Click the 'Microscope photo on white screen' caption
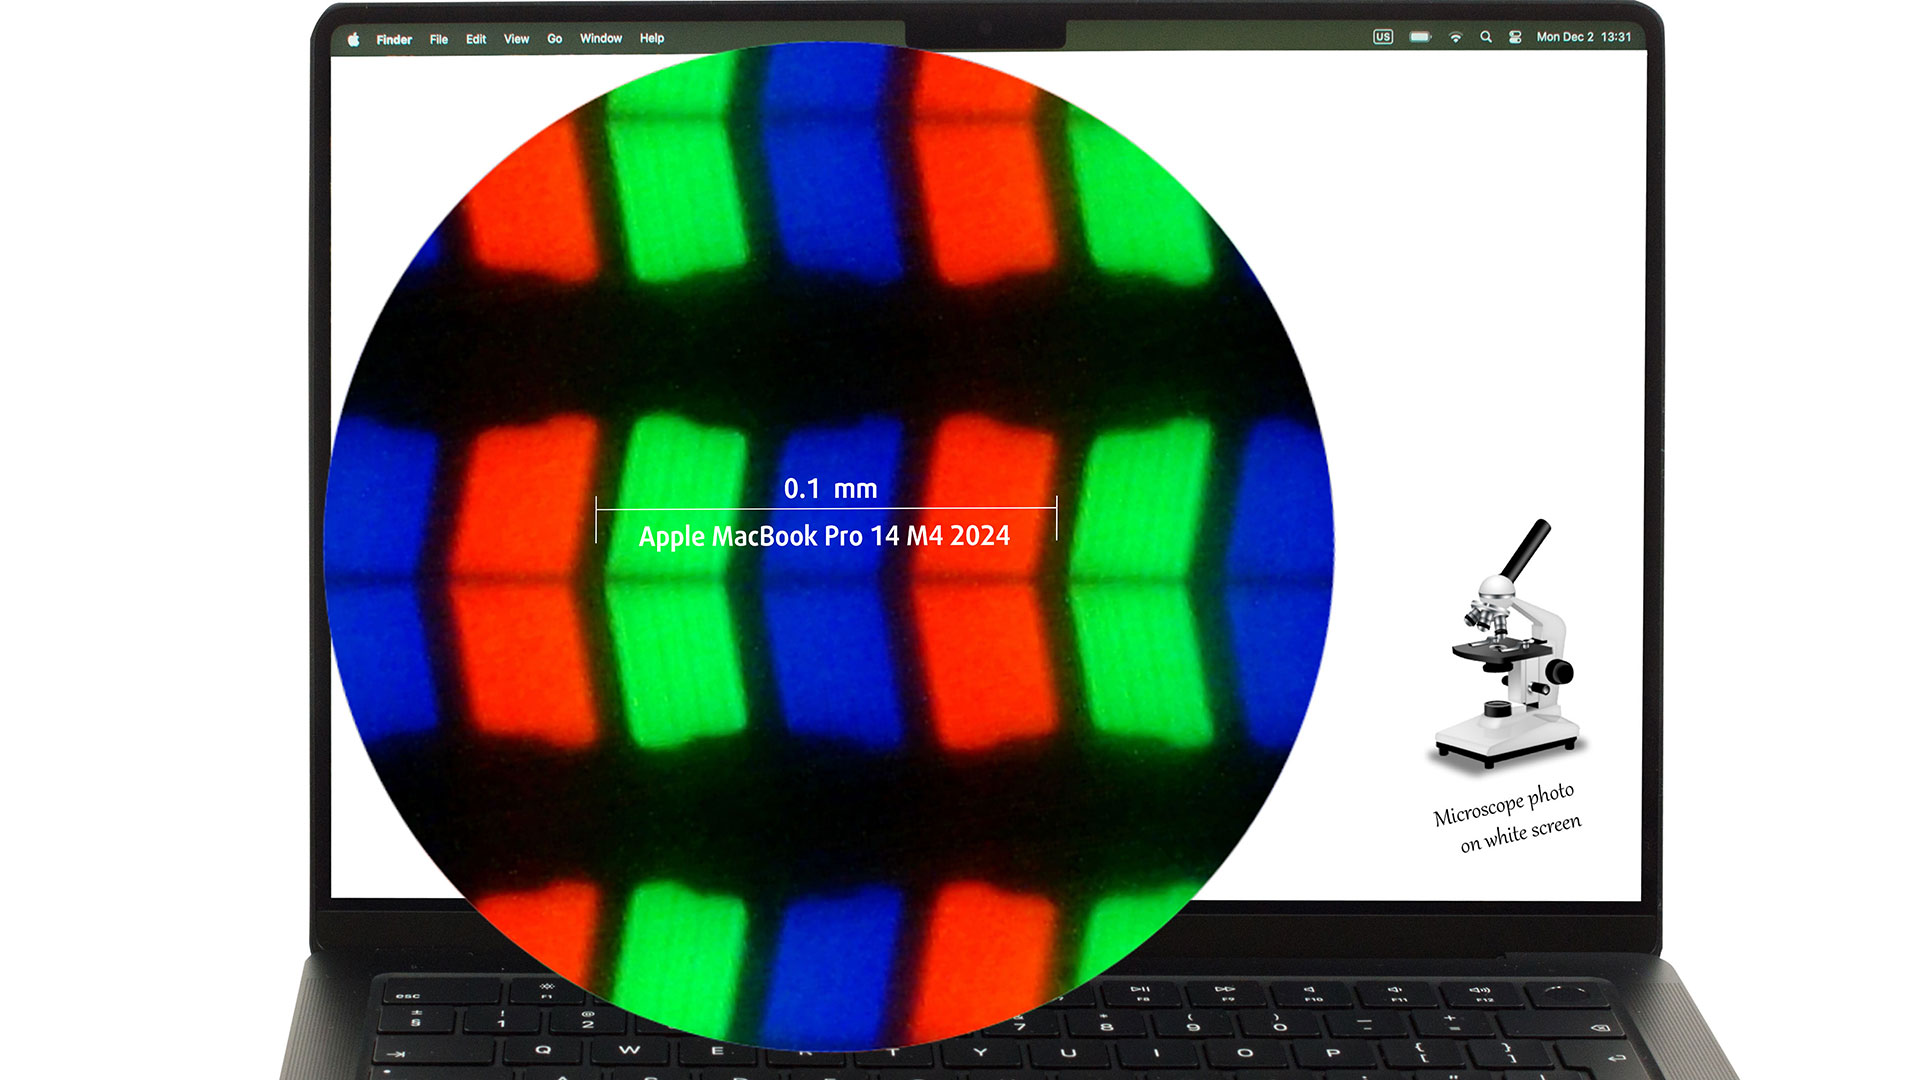The height and width of the screenshot is (1080, 1920). pyautogui.click(x=1510, y=818)
